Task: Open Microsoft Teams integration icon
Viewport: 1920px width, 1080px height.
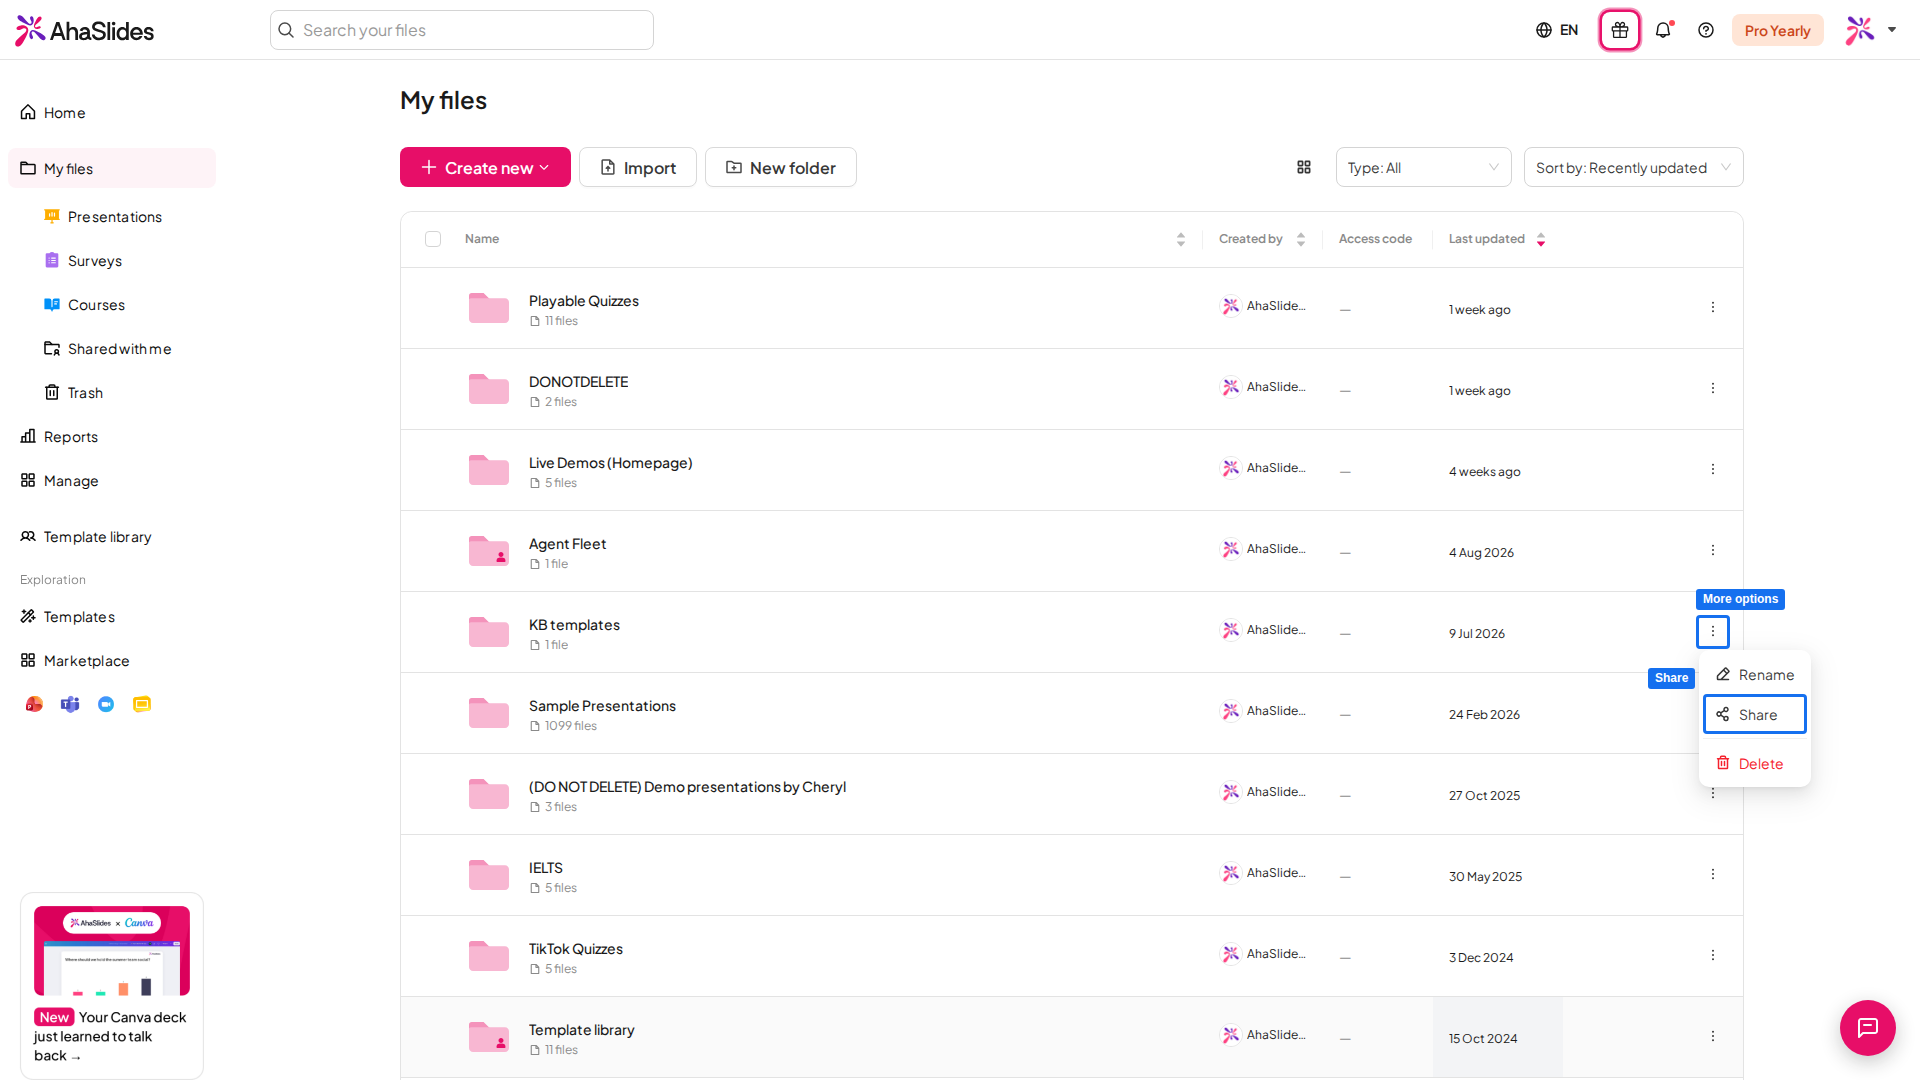Action: (70, 704)
